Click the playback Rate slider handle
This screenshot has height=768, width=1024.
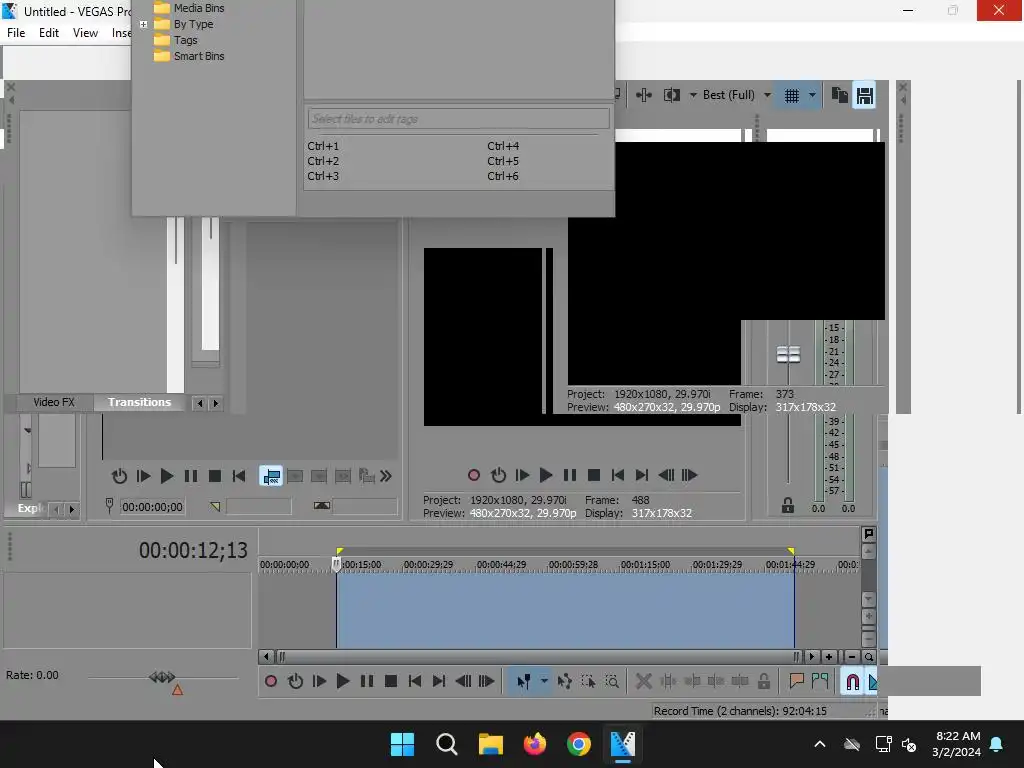click(162, 677)
